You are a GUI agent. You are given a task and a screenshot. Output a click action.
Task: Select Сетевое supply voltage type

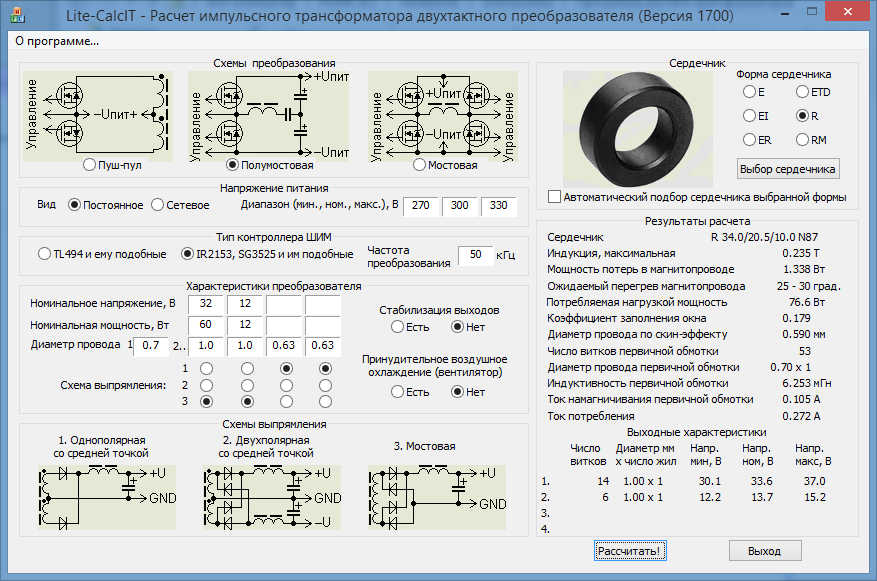pos(158,205)
